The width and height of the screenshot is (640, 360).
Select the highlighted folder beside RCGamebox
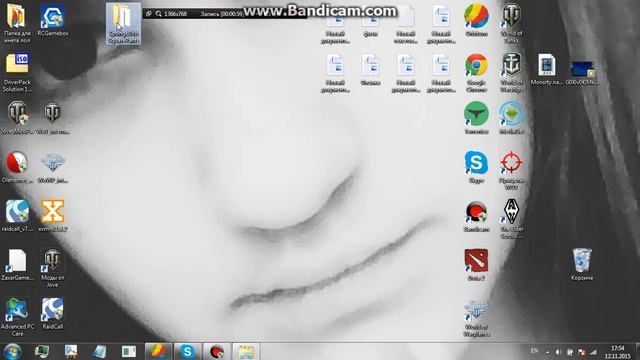tap(123, 24)
